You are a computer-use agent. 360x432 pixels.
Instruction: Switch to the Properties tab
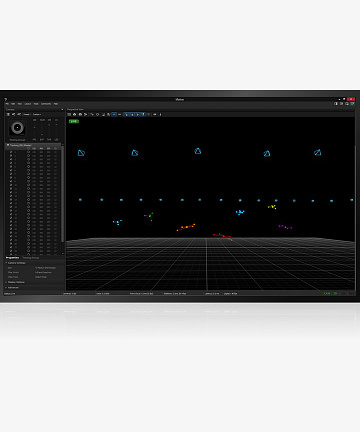pos(12,258)
